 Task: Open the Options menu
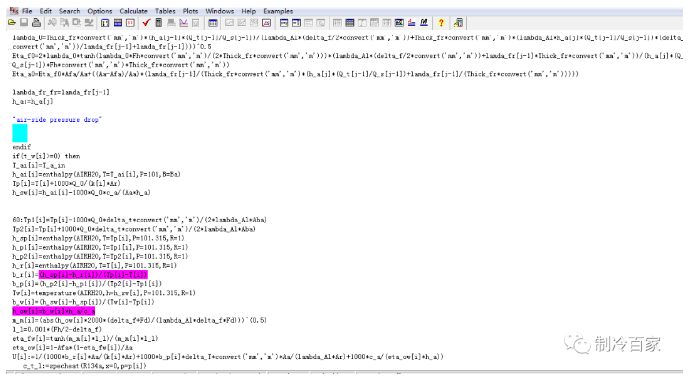(x=100, y=11)
